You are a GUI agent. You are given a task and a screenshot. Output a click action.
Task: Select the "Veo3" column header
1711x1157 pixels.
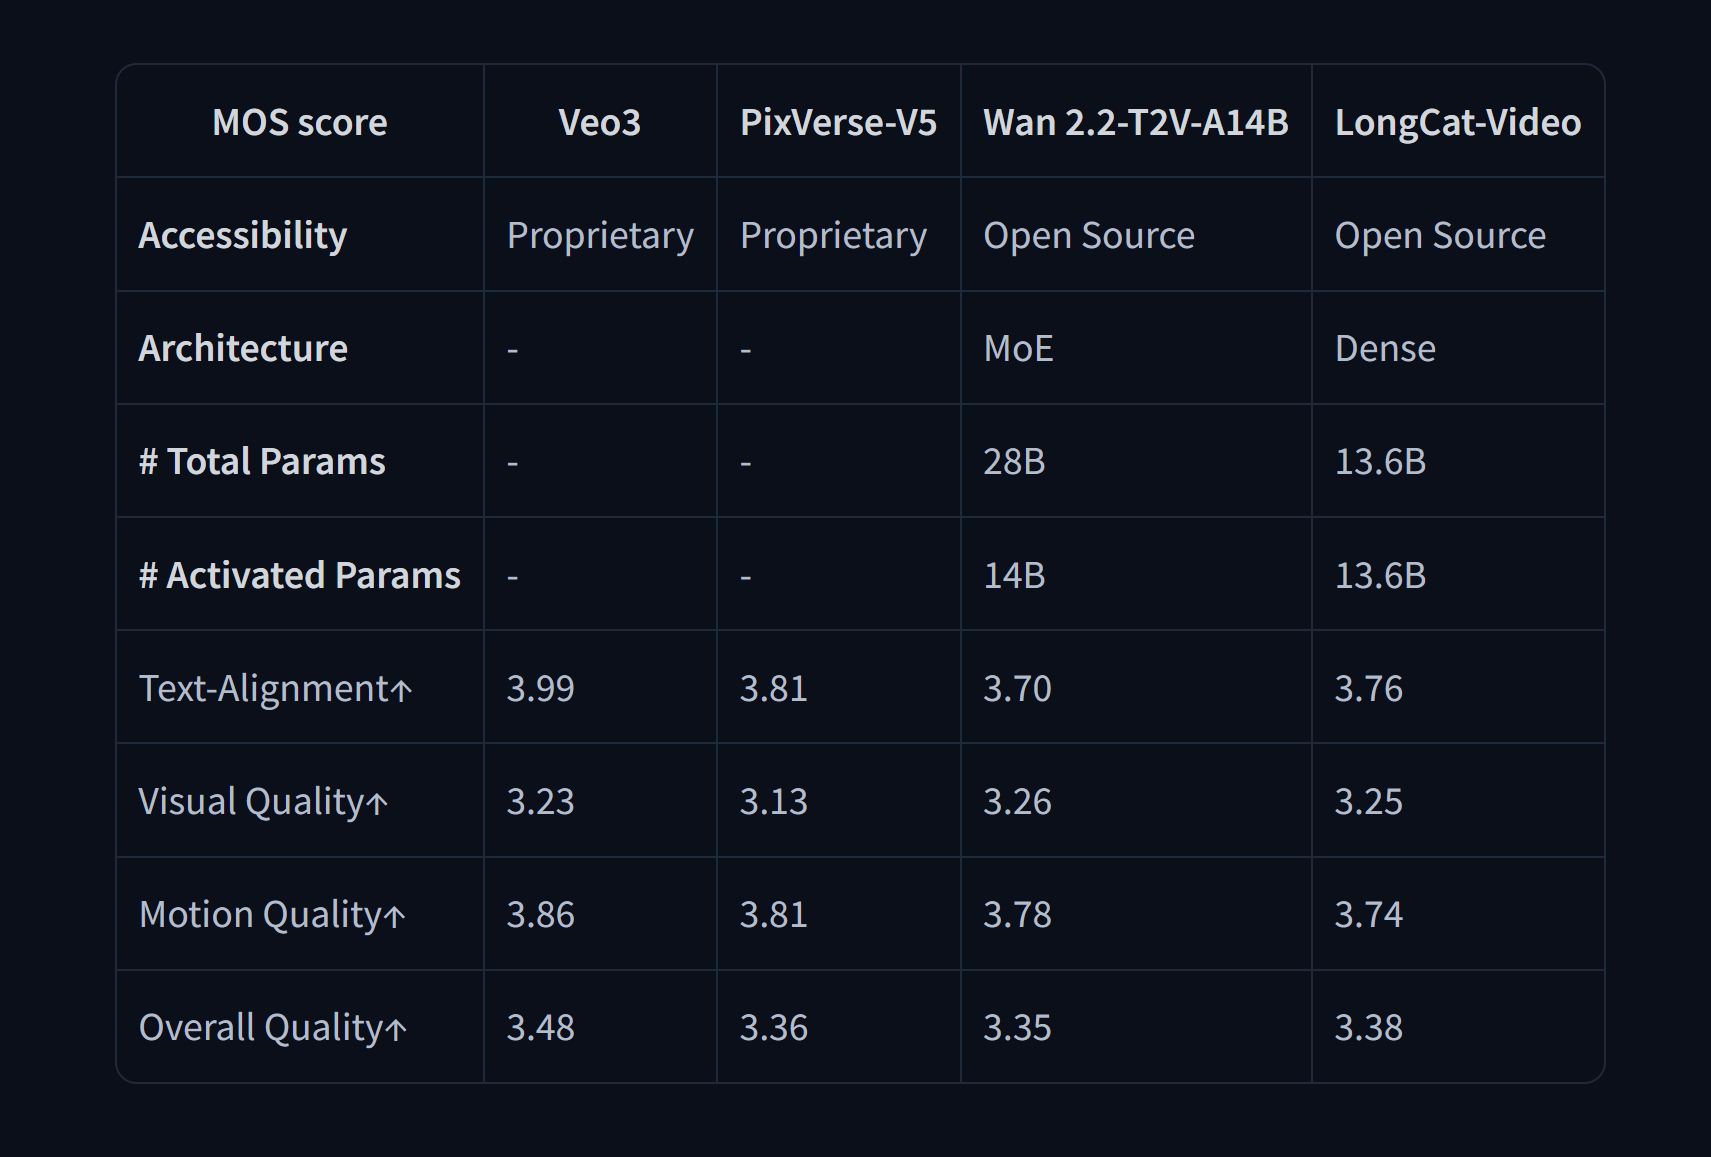[x=600, y=122]
